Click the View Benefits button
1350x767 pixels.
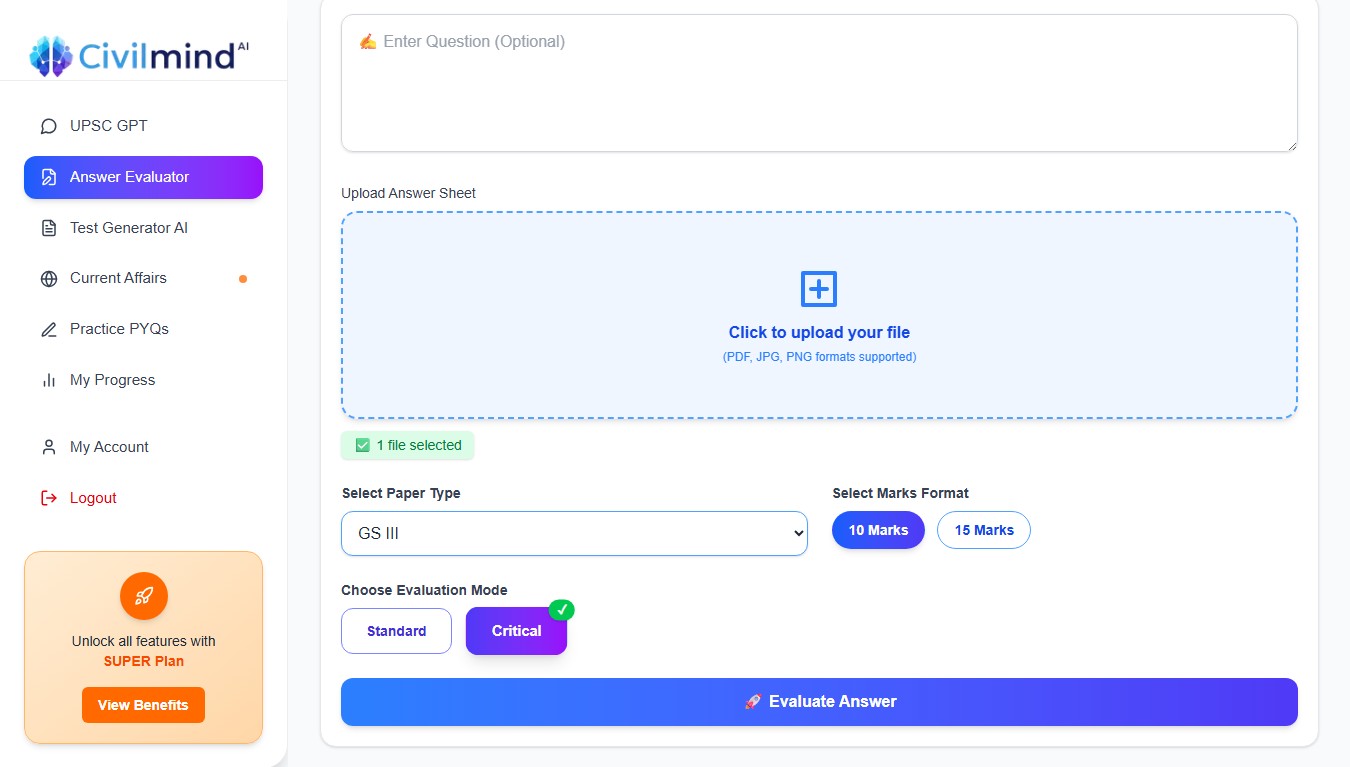click(x=143, y=705)
